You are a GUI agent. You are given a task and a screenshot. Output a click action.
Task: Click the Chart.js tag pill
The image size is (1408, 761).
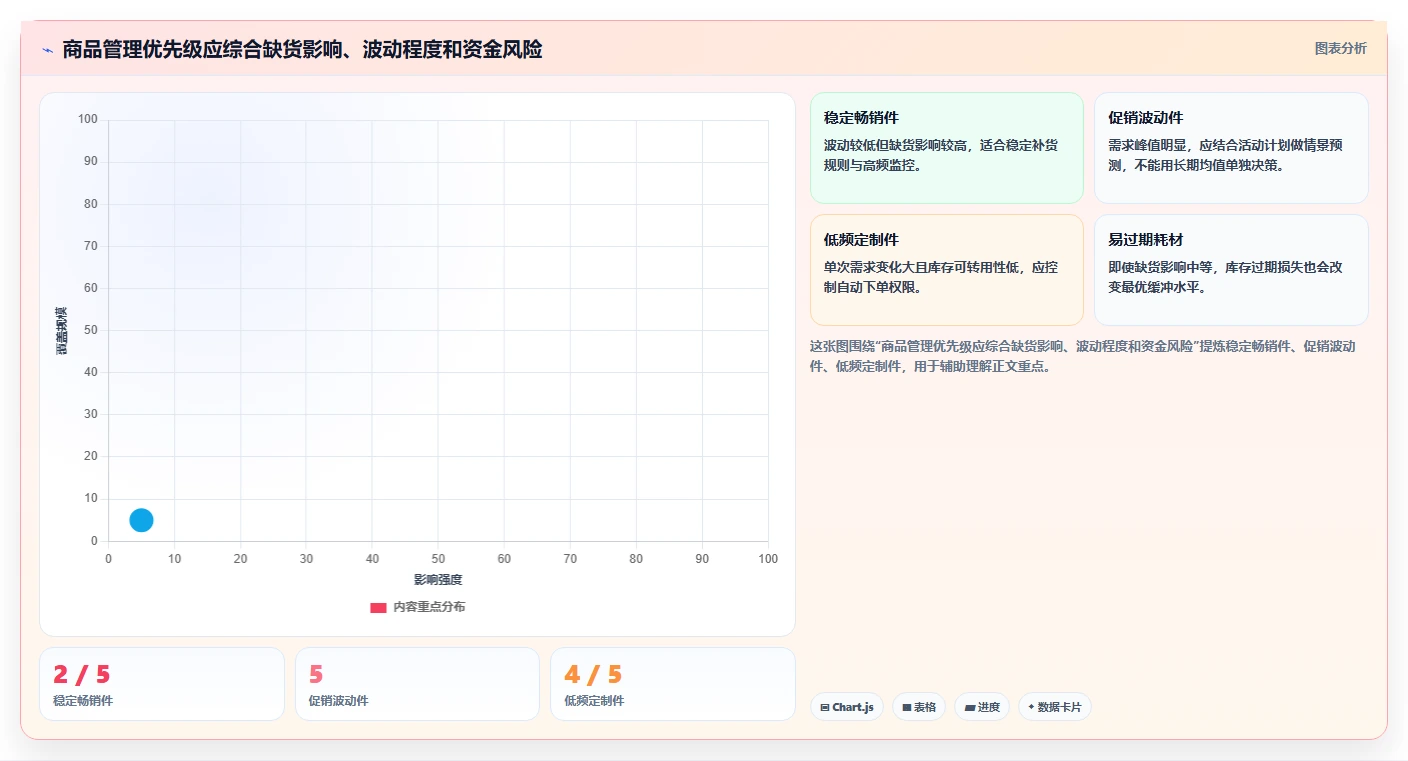pyautogui.click(x=847, y=707)
